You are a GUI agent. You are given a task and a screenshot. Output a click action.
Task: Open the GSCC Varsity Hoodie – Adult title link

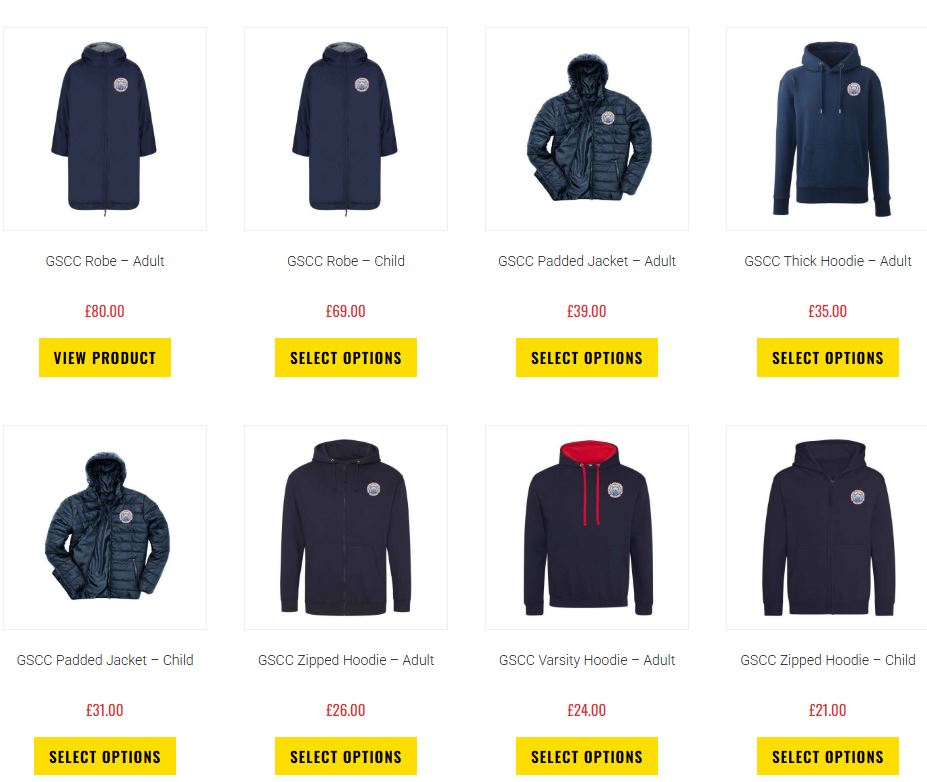click(x=586, y=660)
